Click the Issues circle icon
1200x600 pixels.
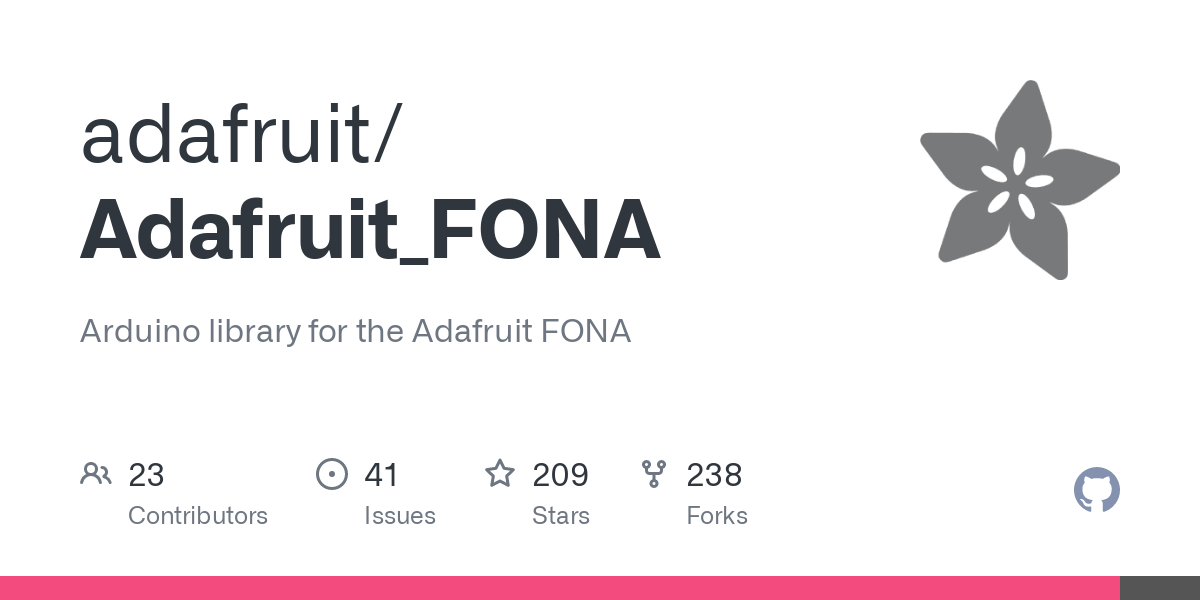coord(331,474)
